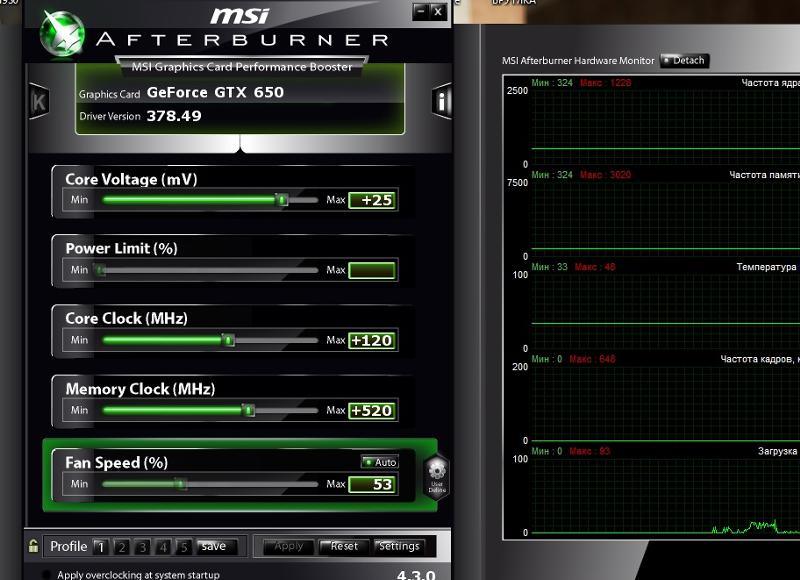Detach the Hardware Monitor panel

(x=684, y=61)
